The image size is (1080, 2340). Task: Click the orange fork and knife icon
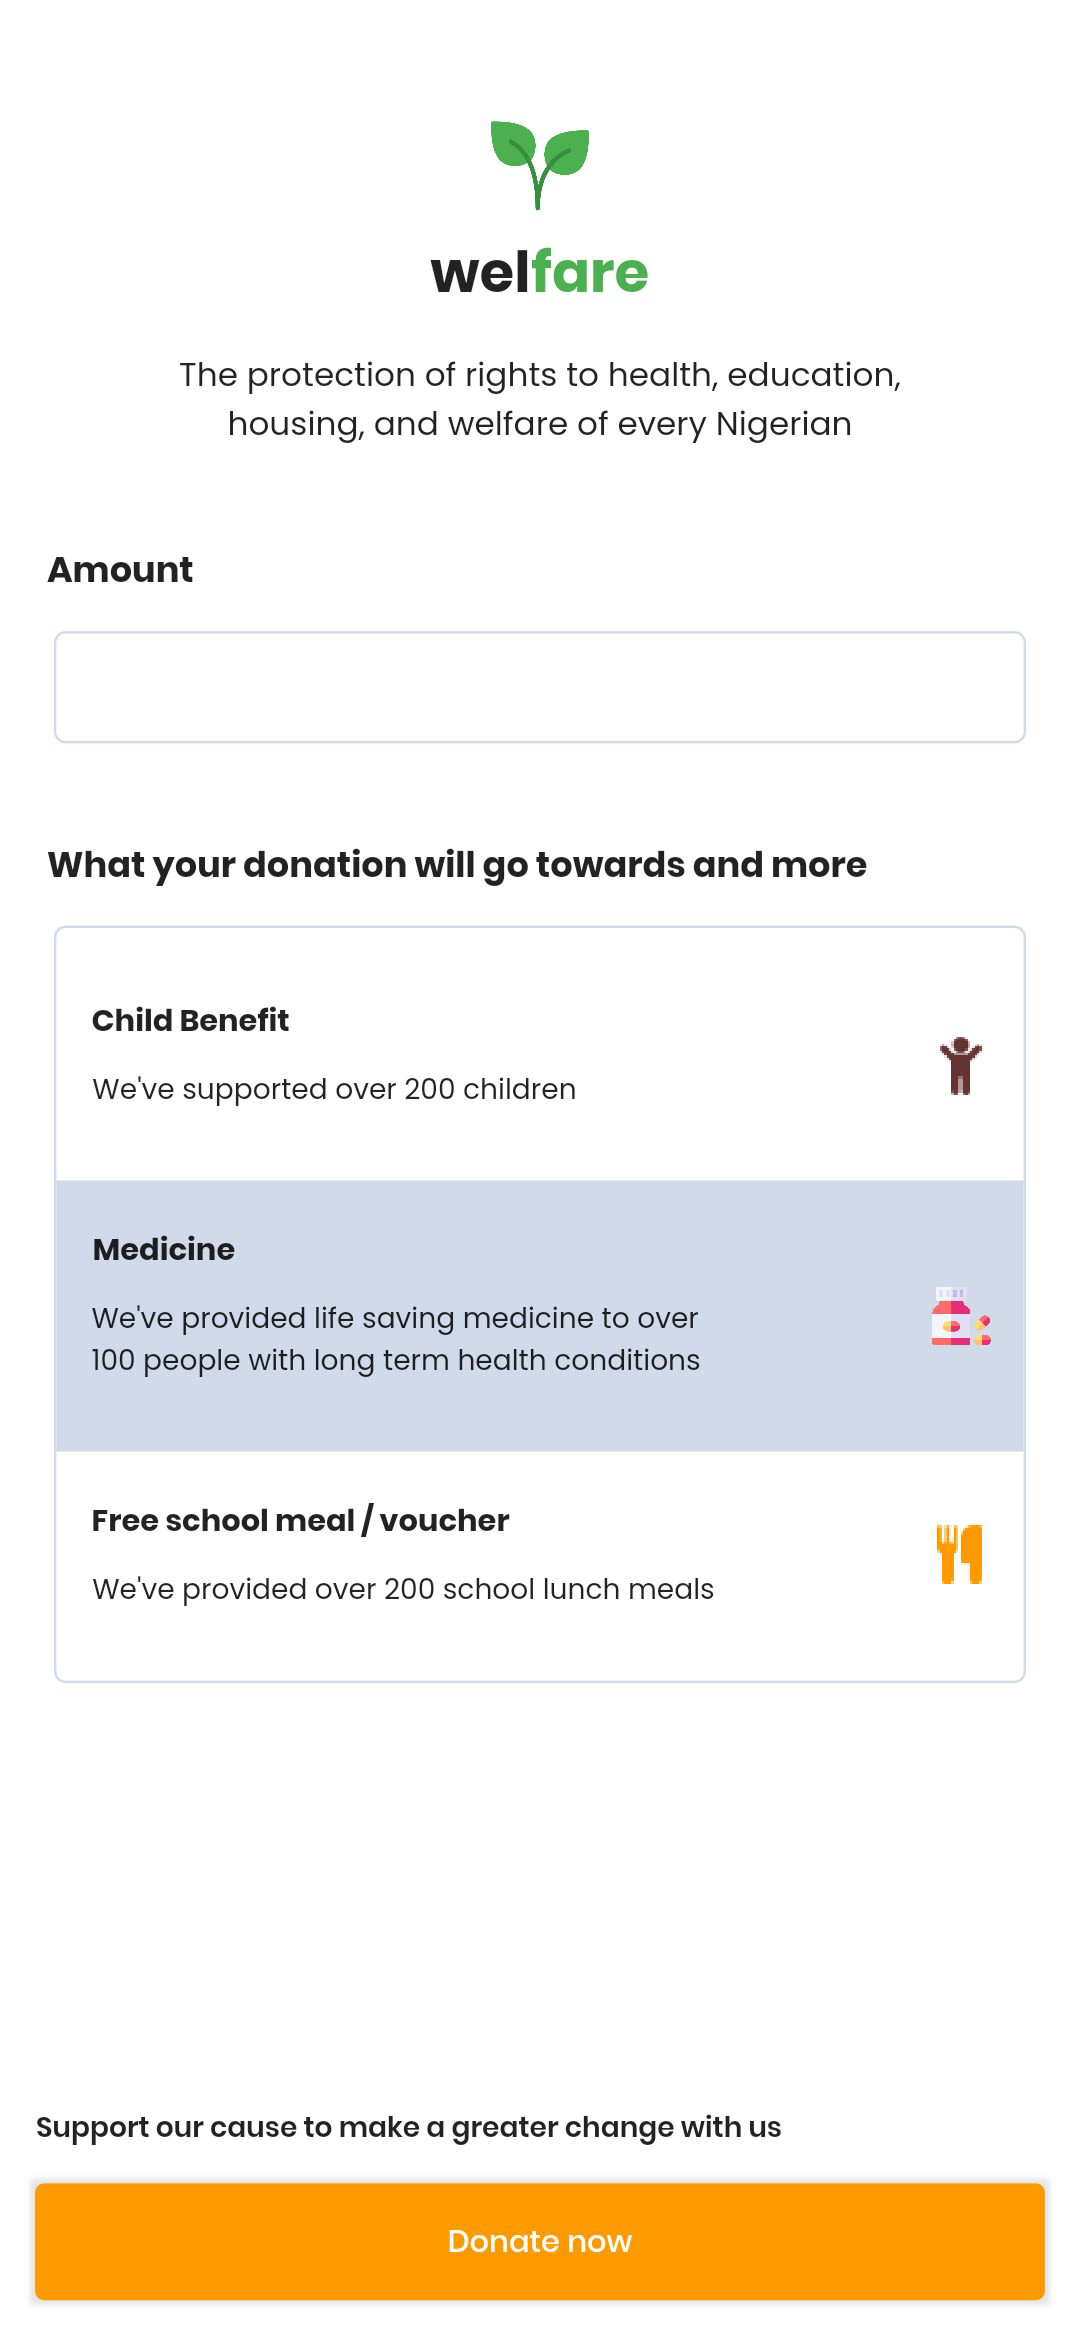point(960,1554)
